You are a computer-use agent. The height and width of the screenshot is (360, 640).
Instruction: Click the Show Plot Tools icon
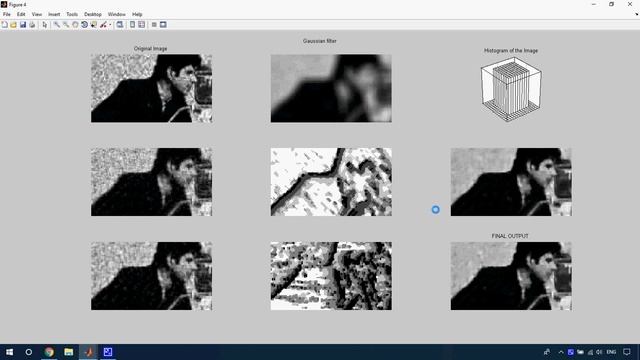(163, 25)
